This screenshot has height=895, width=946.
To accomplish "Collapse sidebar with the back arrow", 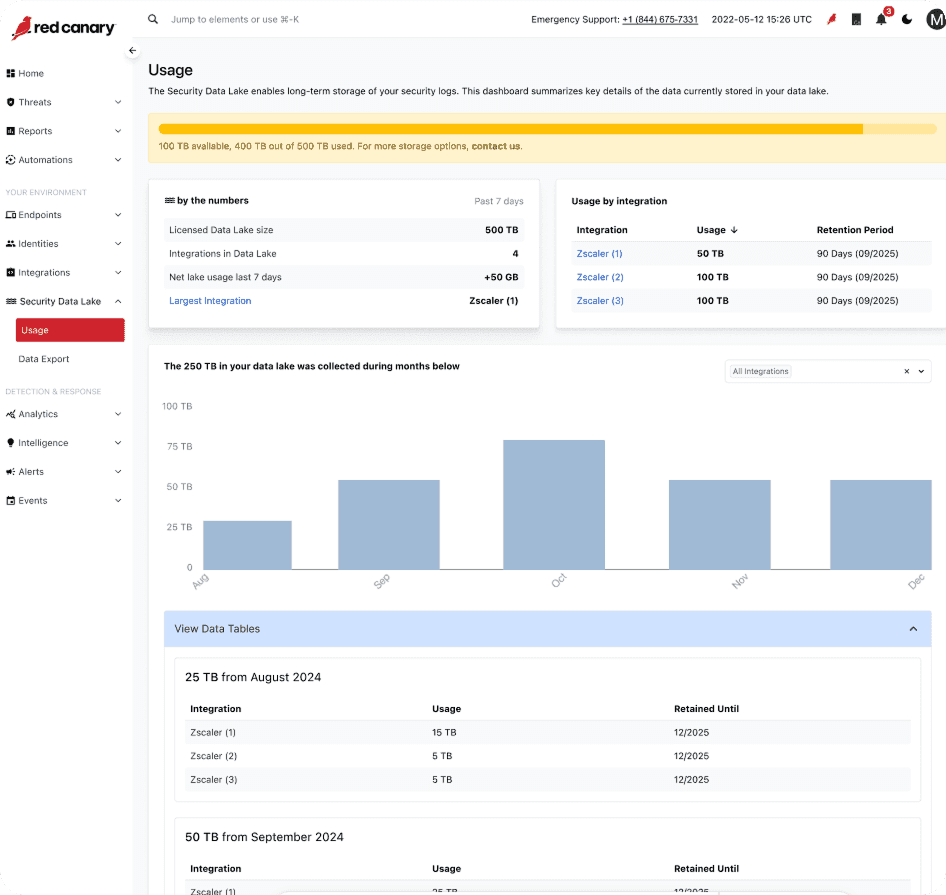I will pyautogui.click(x=132, y=51).
